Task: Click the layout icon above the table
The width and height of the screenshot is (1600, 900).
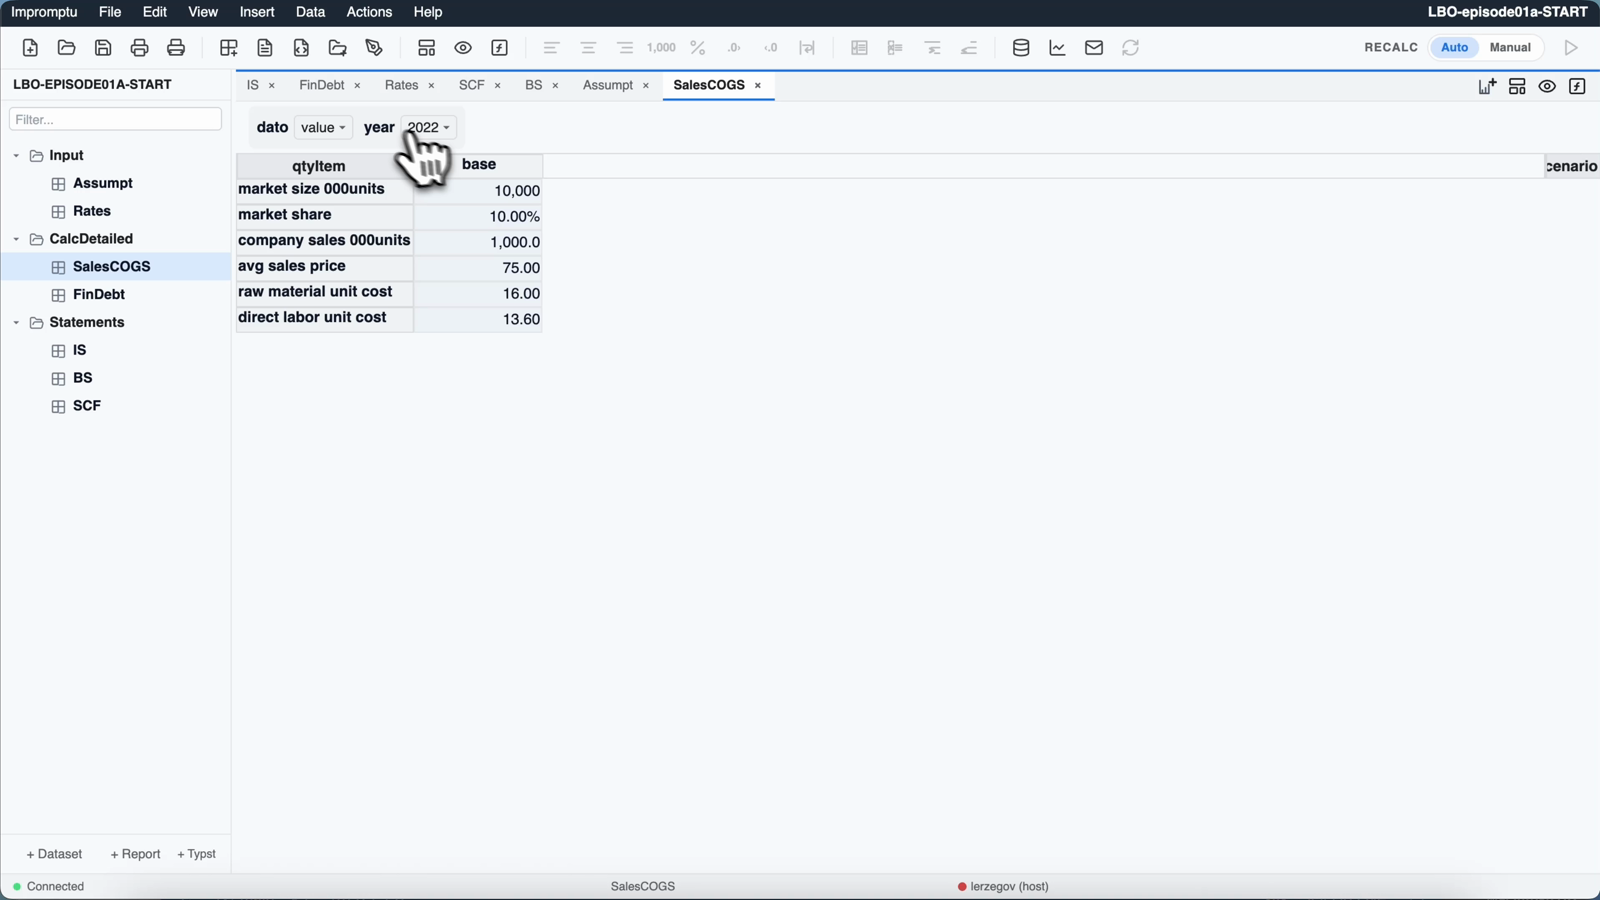Action: tap(1517, 87)
